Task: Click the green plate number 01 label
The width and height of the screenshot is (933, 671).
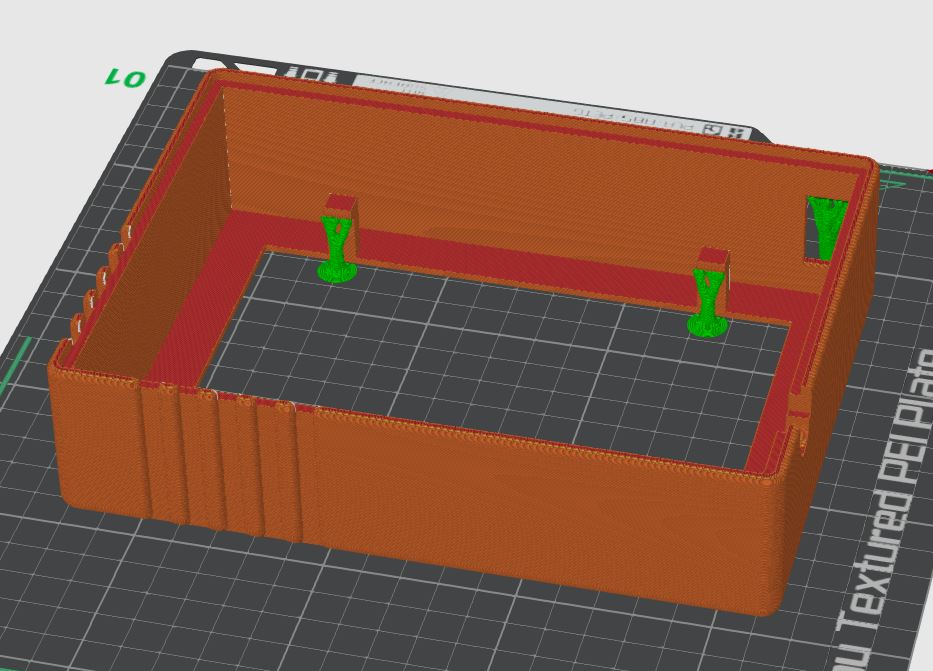Action: click(x=126, y=78)
